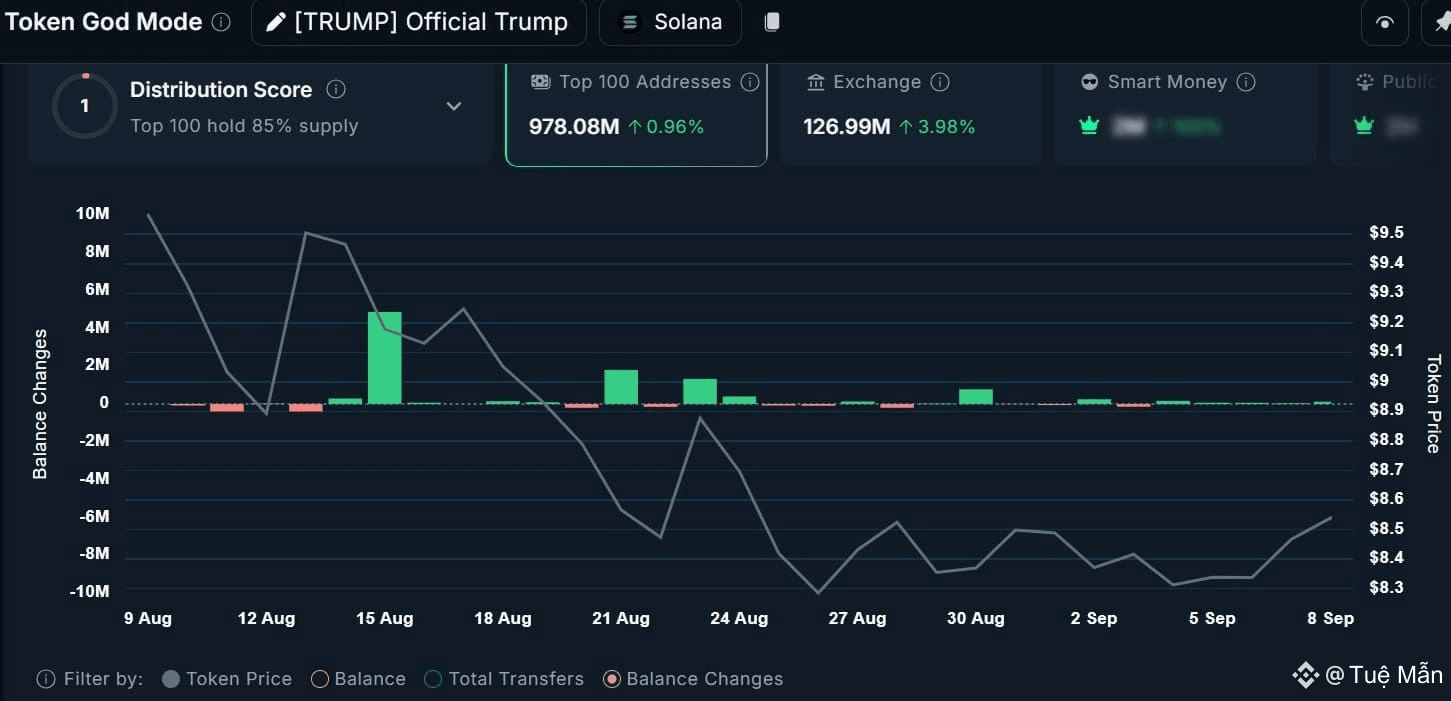This screenshot has width=1451, height=701.
Task: Toggle the Balance Changes filter
Action: (x=693, y=679)
